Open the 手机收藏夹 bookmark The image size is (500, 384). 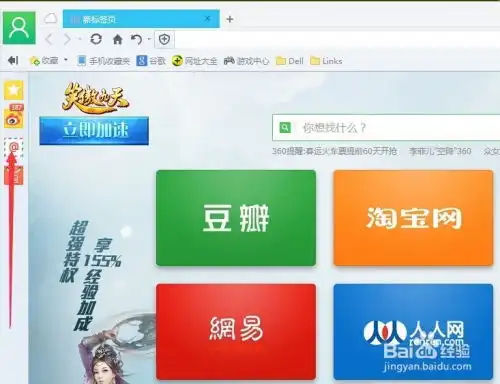(103, 61)
